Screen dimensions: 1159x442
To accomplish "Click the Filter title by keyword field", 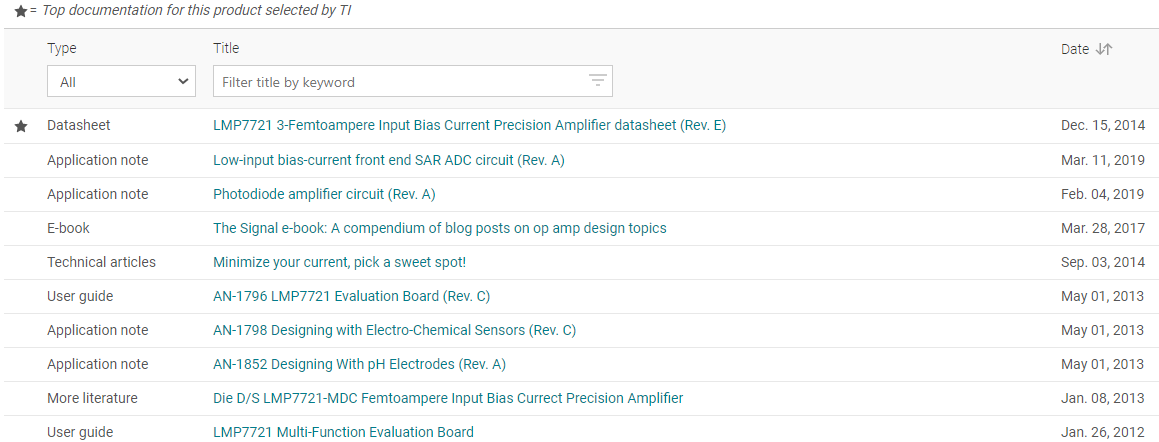I will pos(400,82).
